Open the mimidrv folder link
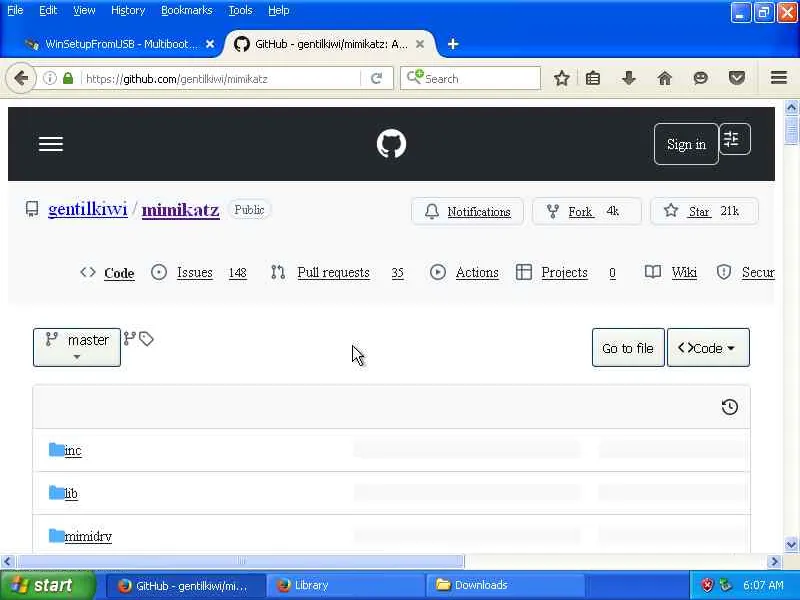Image resolution: width=800 pixels, height=600 pixels. pyautogui.click(x=88, y=536)
